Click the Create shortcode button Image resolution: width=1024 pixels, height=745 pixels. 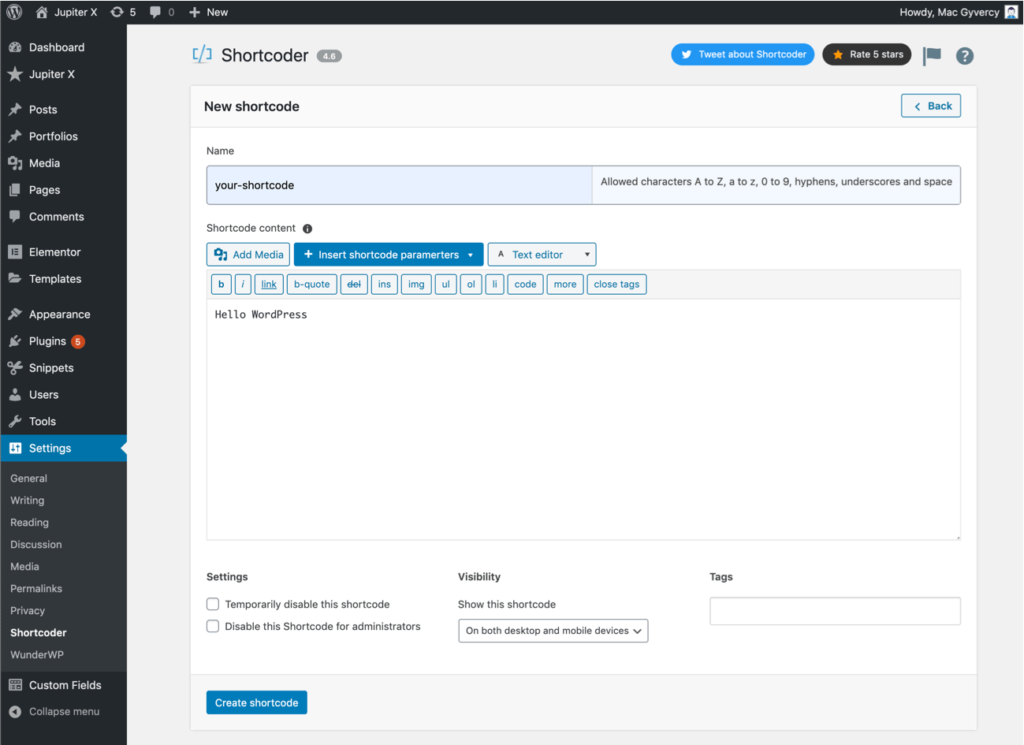pyautogui.click(x=256, y=702)
